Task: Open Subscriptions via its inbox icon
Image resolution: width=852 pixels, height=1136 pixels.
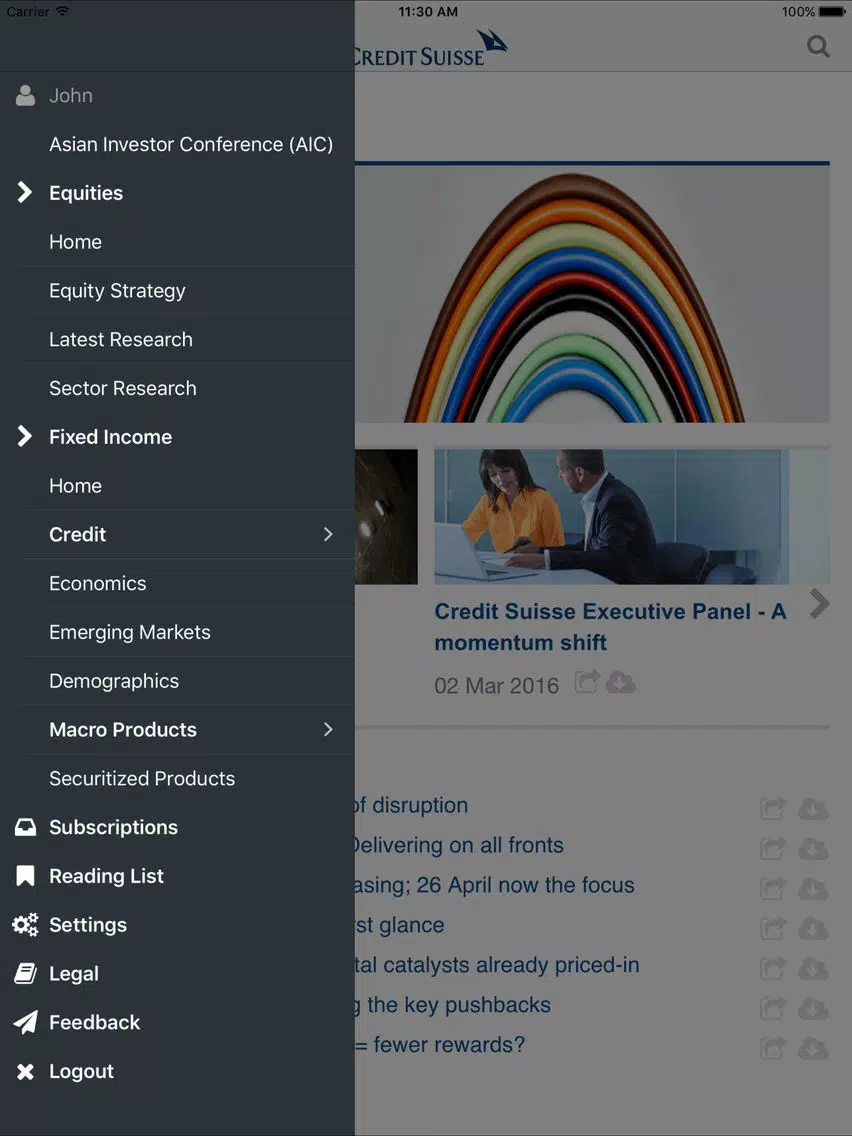Action: 25,827
